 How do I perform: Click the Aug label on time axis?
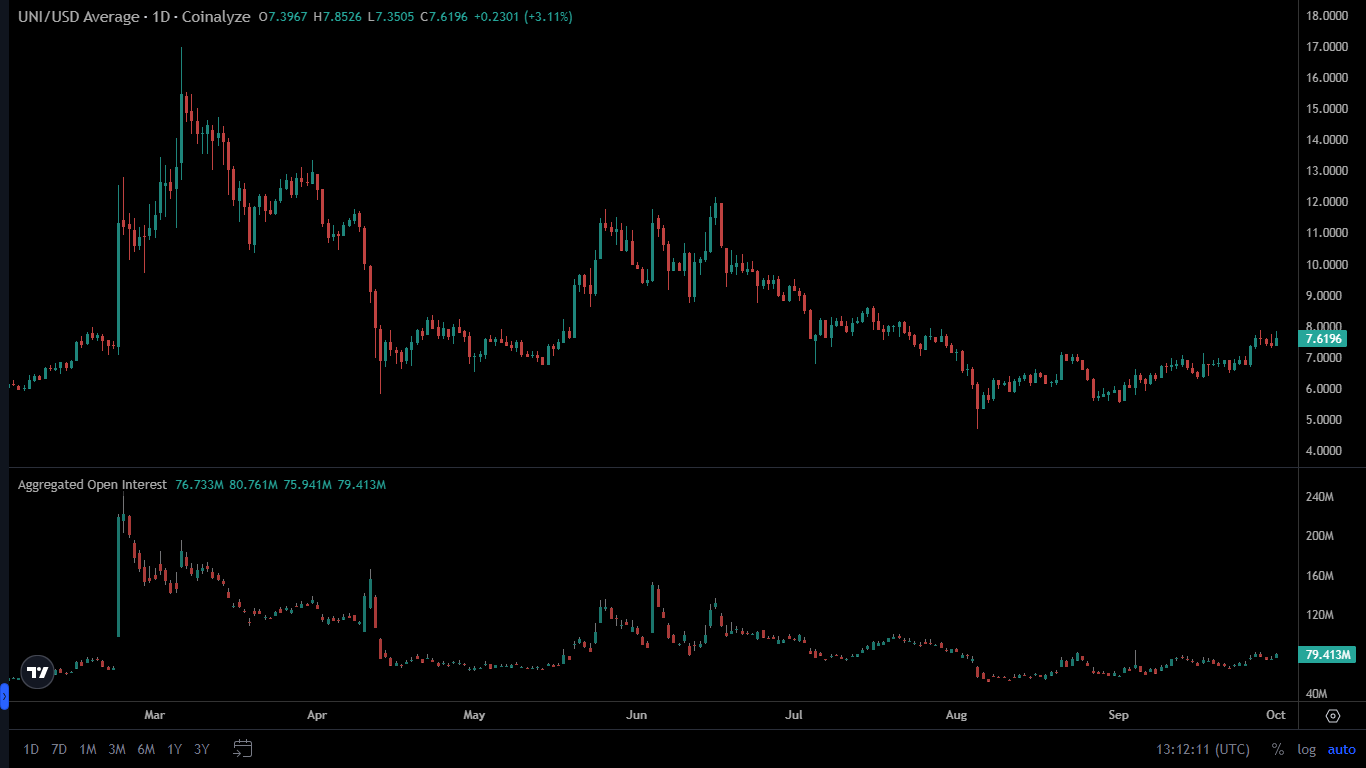coord(957,716)
